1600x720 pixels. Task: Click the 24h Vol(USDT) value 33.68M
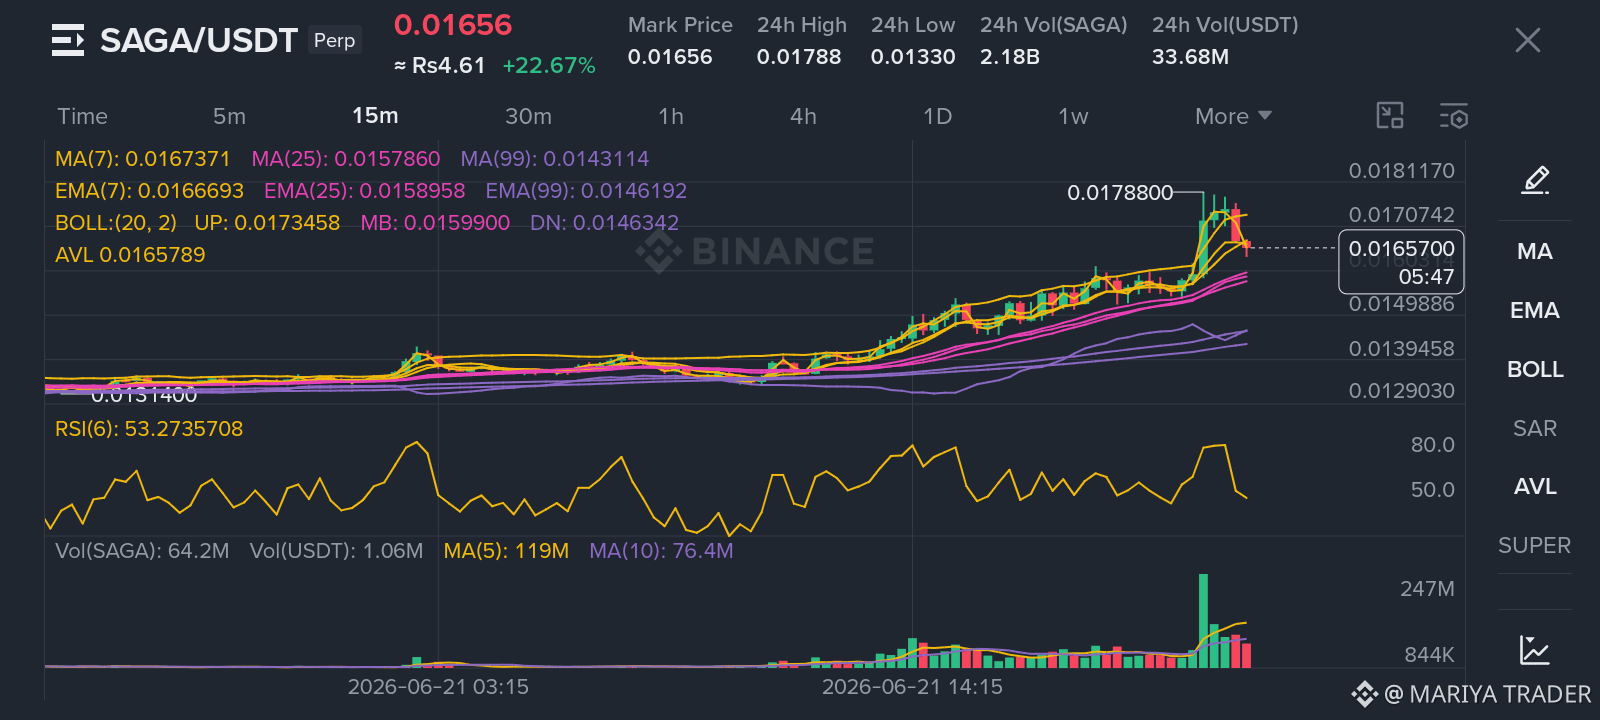point(1190,57)
